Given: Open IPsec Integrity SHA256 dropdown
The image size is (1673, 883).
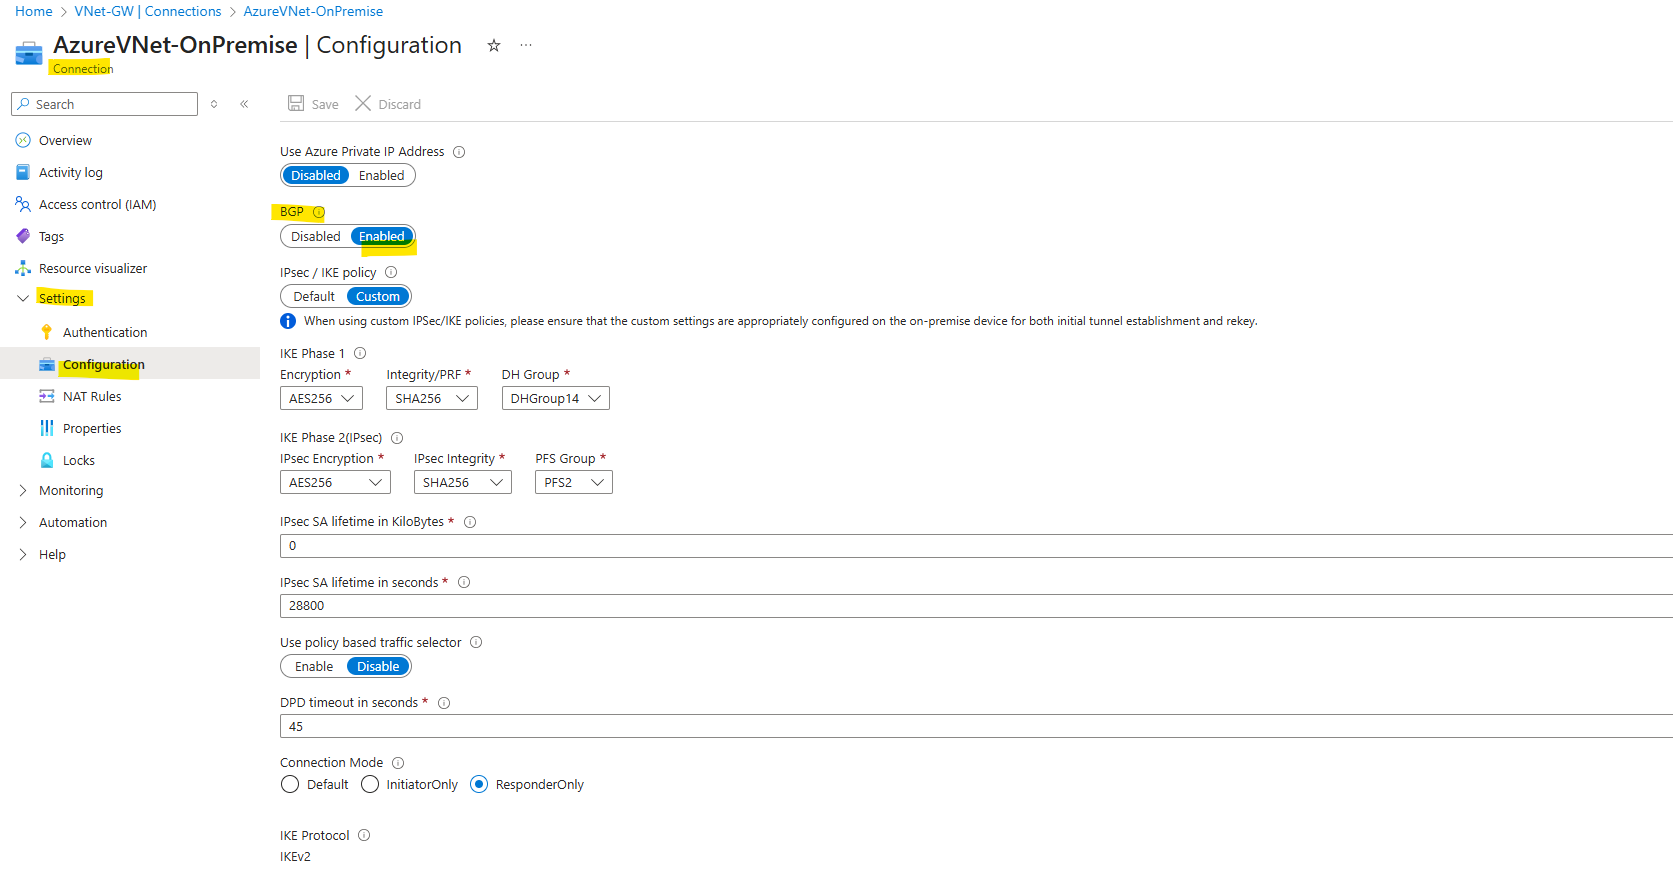Looking at the screenshot, I should pos(463,482).
